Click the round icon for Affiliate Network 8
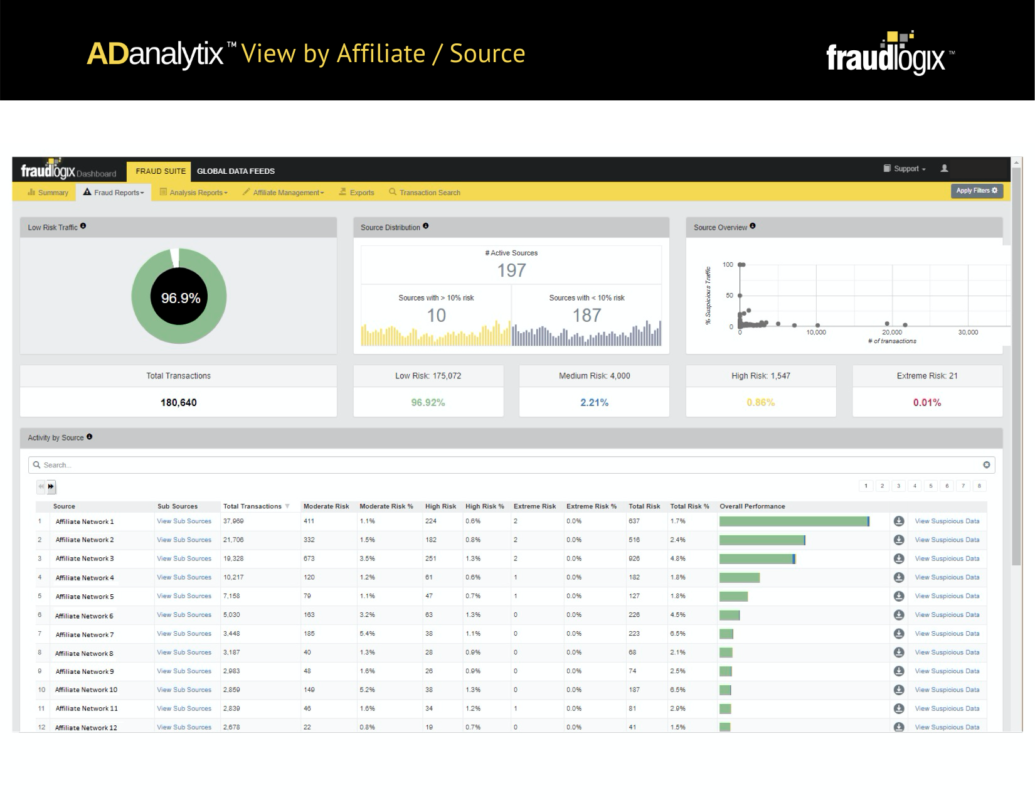The height and width of the screenshot is (800, 1035). [898, 652]
